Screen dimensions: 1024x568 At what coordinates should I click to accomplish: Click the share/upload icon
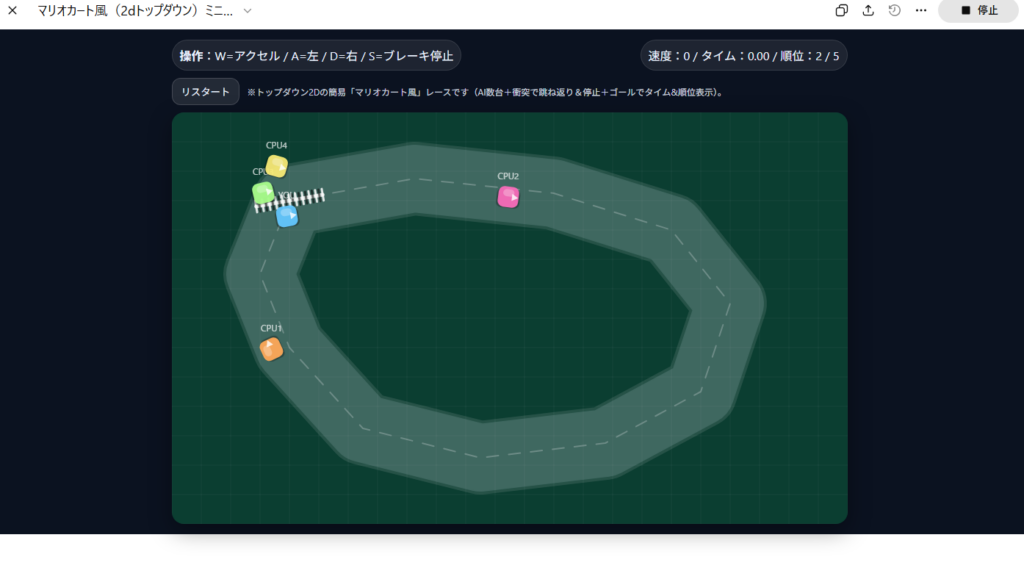pyautogui.click(x=868, y=10)
